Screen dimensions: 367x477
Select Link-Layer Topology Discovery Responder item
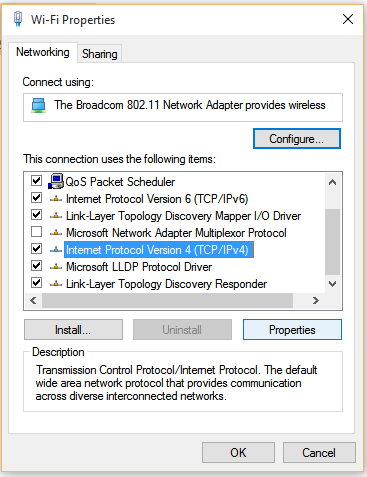pyautogui.click(x=166, y=284)
